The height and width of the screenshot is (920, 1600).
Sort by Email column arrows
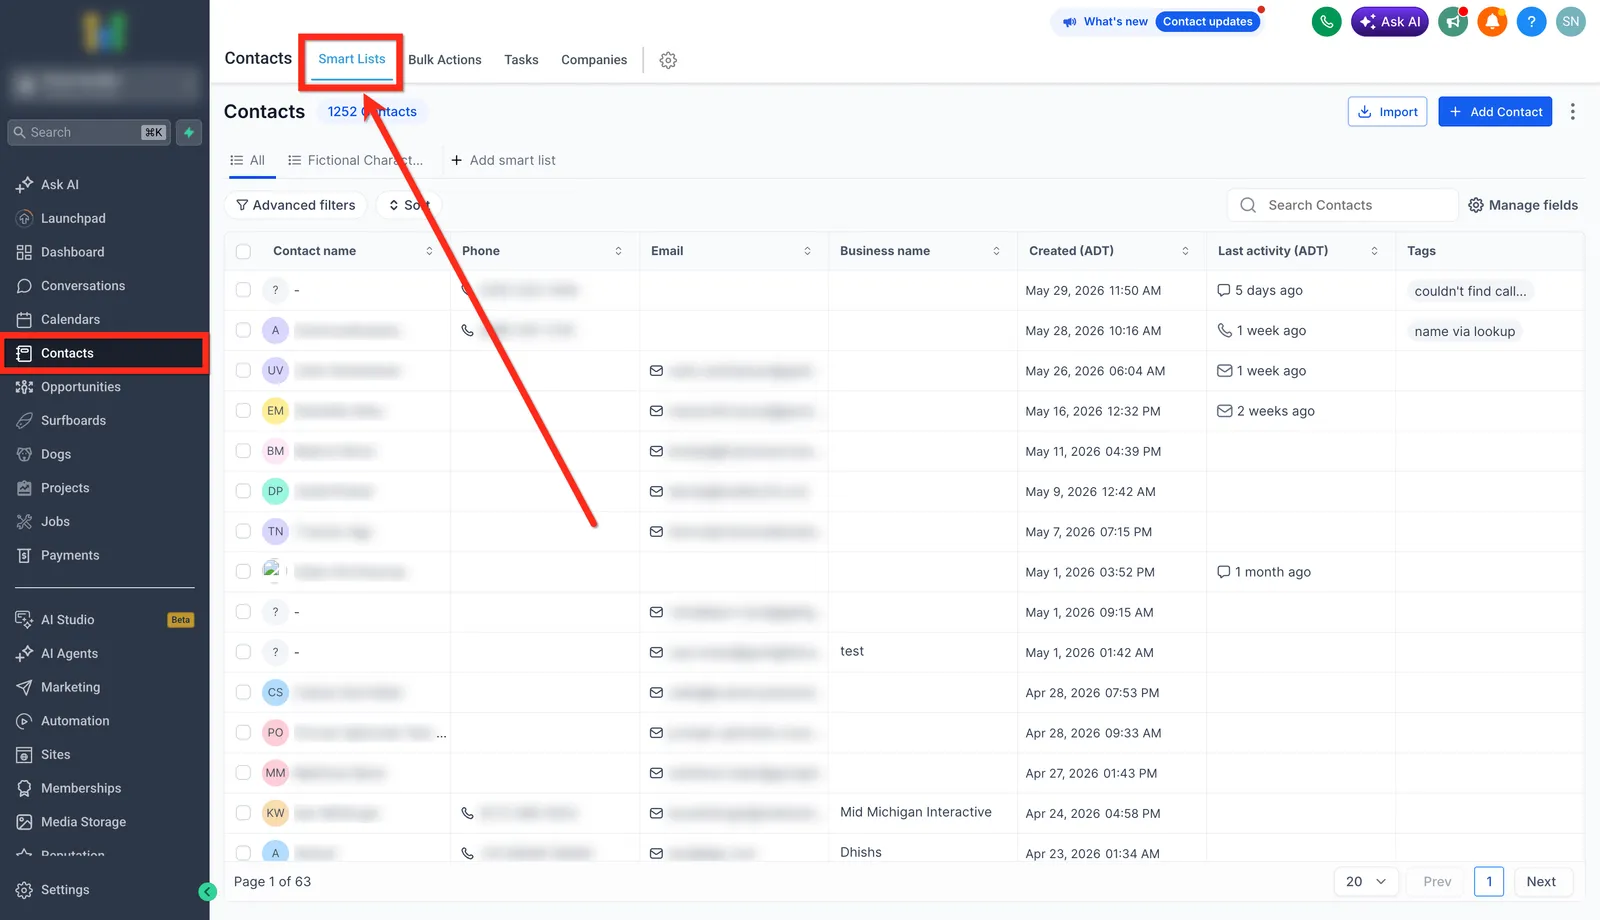tap(807, 251)
